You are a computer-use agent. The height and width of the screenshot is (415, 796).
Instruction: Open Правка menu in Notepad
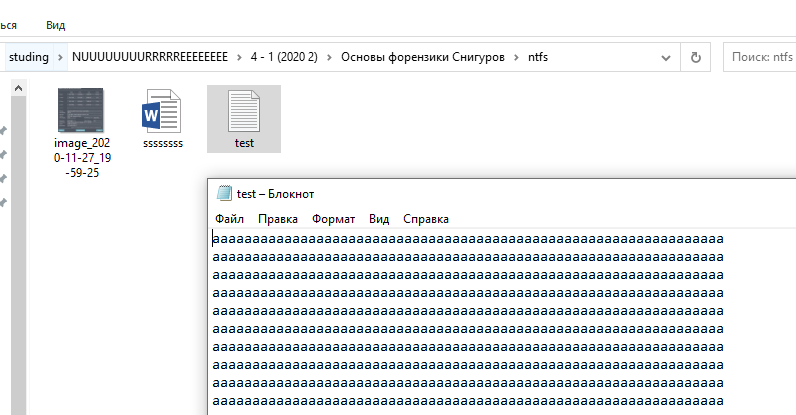click(278, 219)
